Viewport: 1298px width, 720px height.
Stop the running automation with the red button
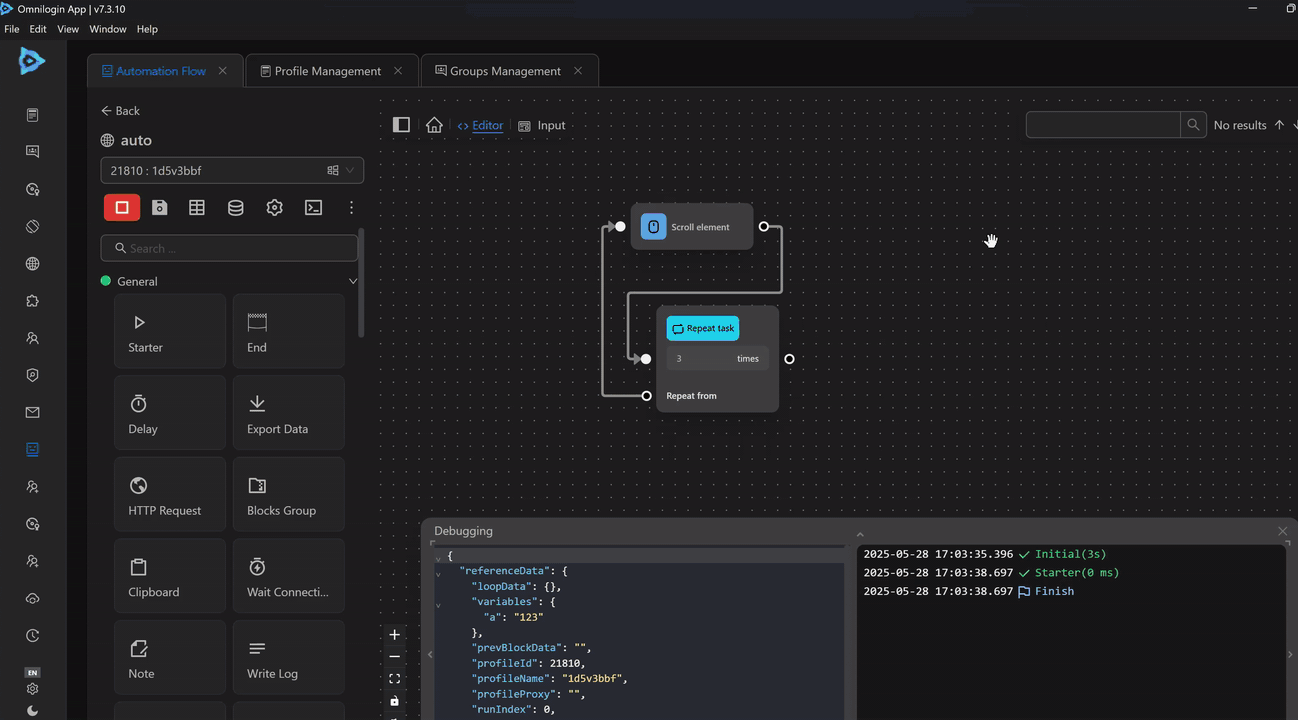pos(122,207)
